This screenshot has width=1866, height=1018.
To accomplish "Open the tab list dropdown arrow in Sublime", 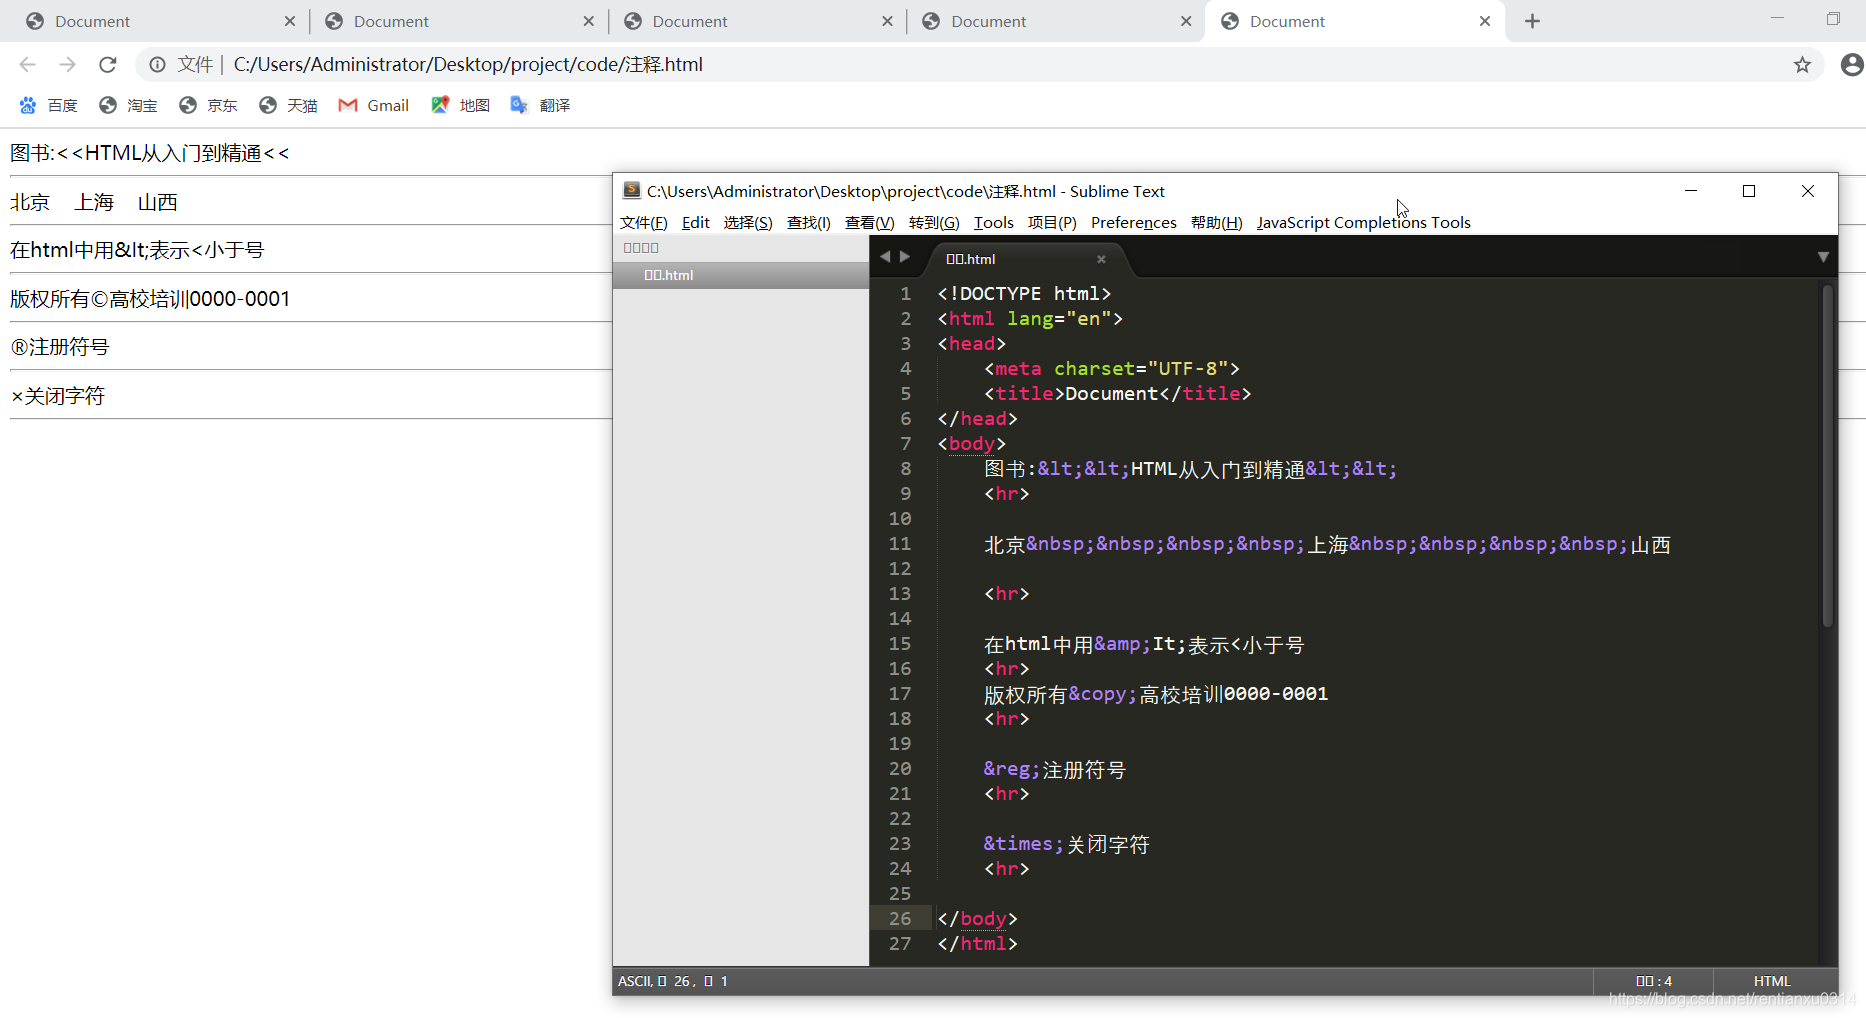I will coord(1823,257).
